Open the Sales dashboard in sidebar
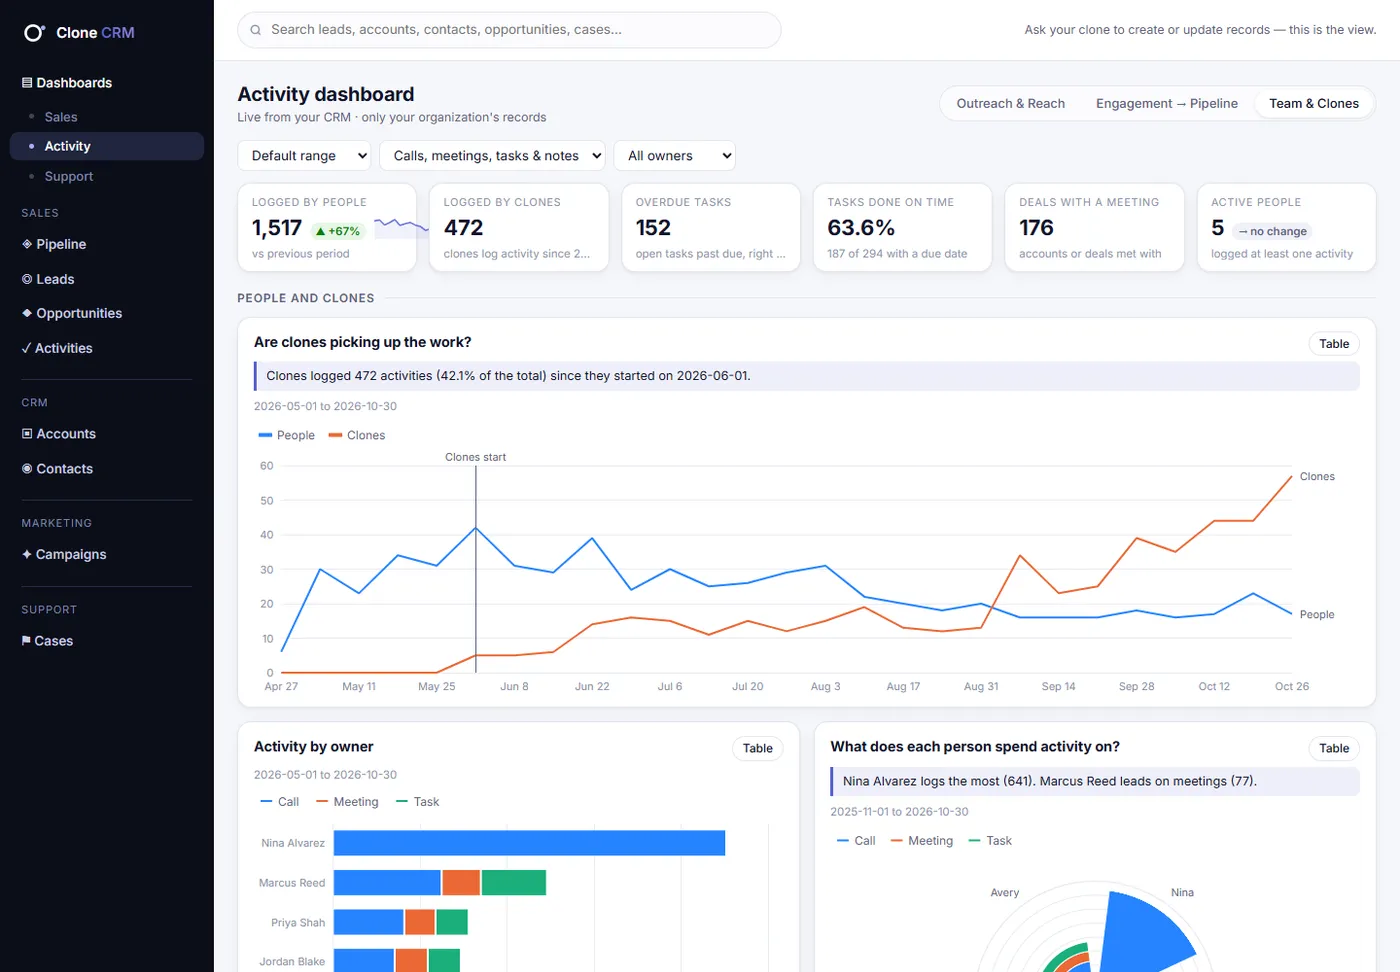Screen dimensions: 1400x972 [x=107, y=117]
